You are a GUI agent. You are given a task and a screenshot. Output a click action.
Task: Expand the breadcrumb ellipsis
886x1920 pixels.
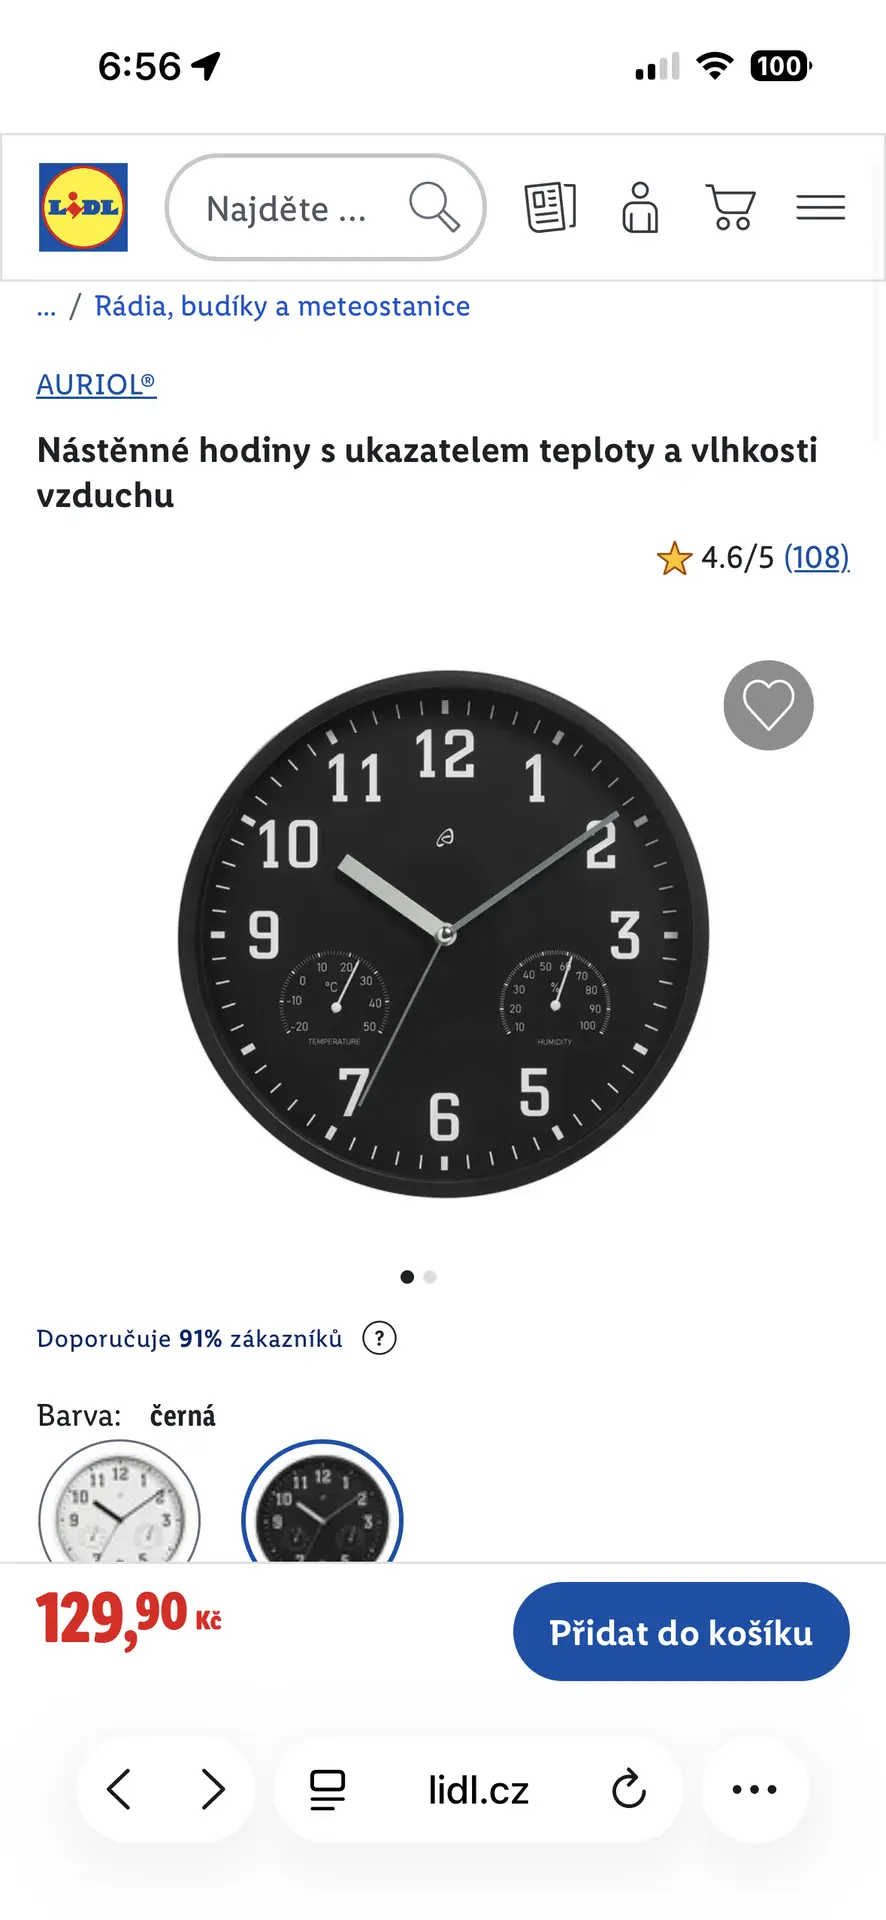[46, 306]
